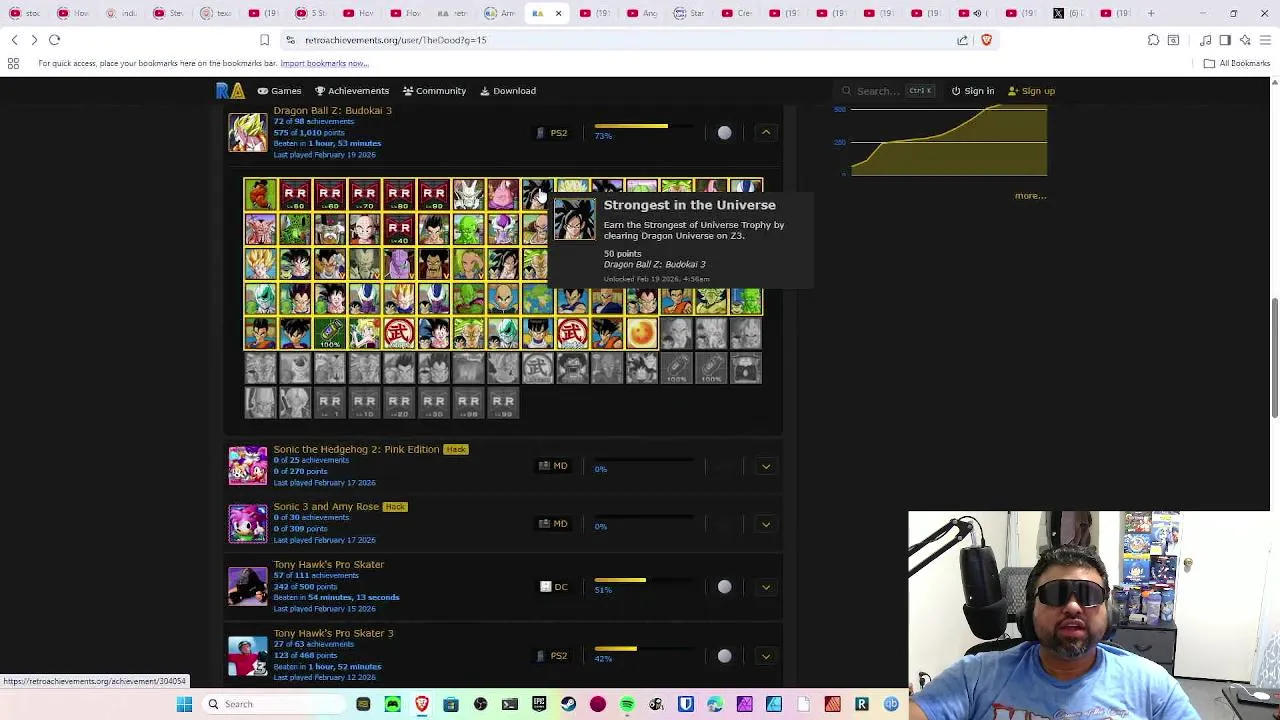This screenshot has width=1280, height=720.
Task: Open the browser apps grid icon
Action: tap(13, 64)
